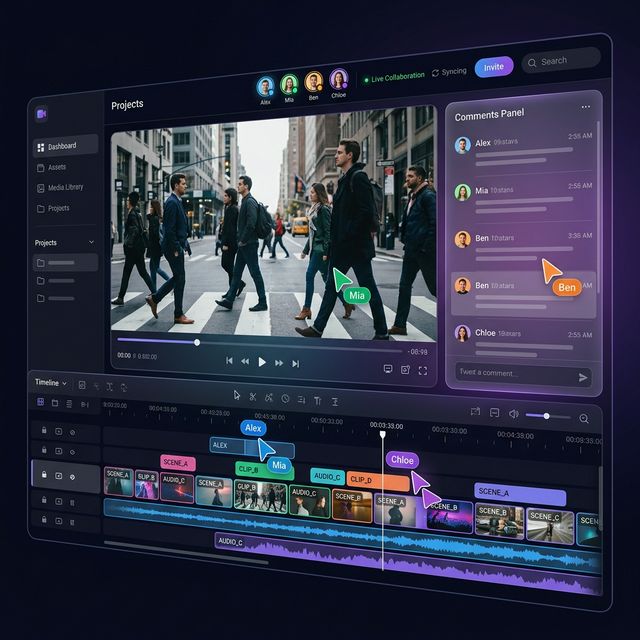This screenshot has width=640, height=640.
Task: Collapse the sidebar Projects section chevron
Action: point(91,242)
